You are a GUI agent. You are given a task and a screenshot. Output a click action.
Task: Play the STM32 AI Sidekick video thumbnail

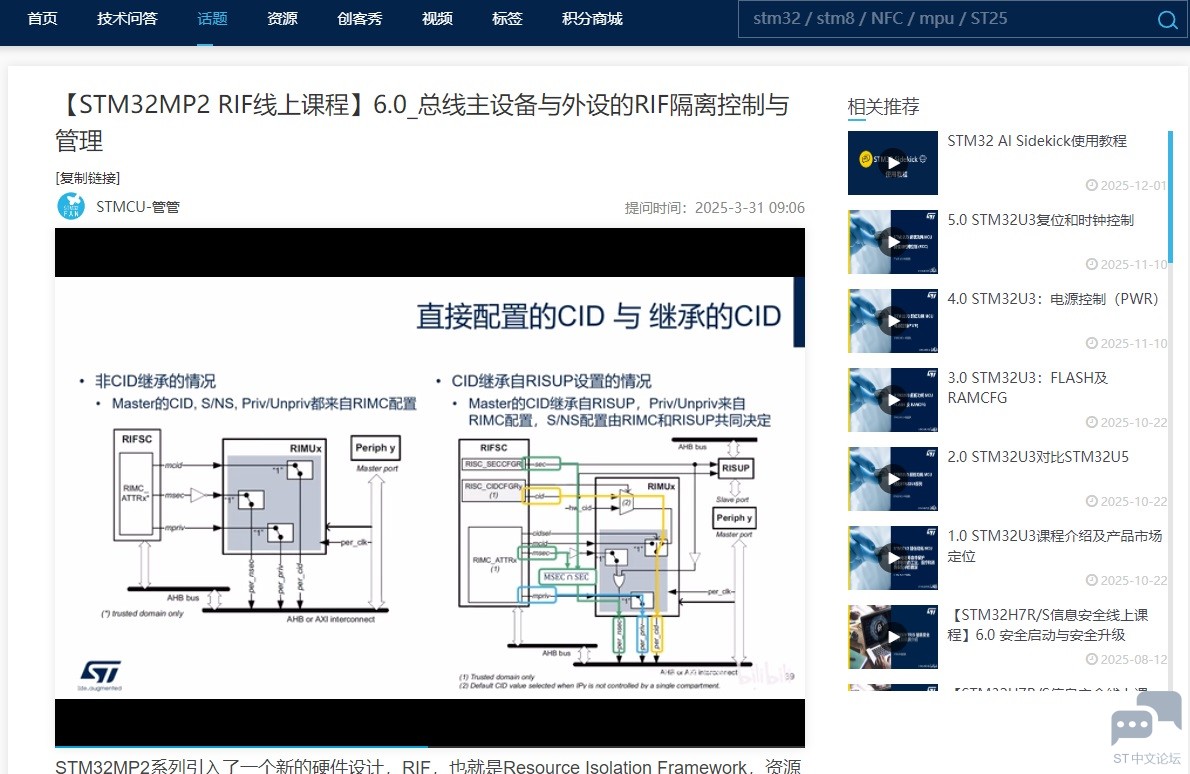point(892,163)
